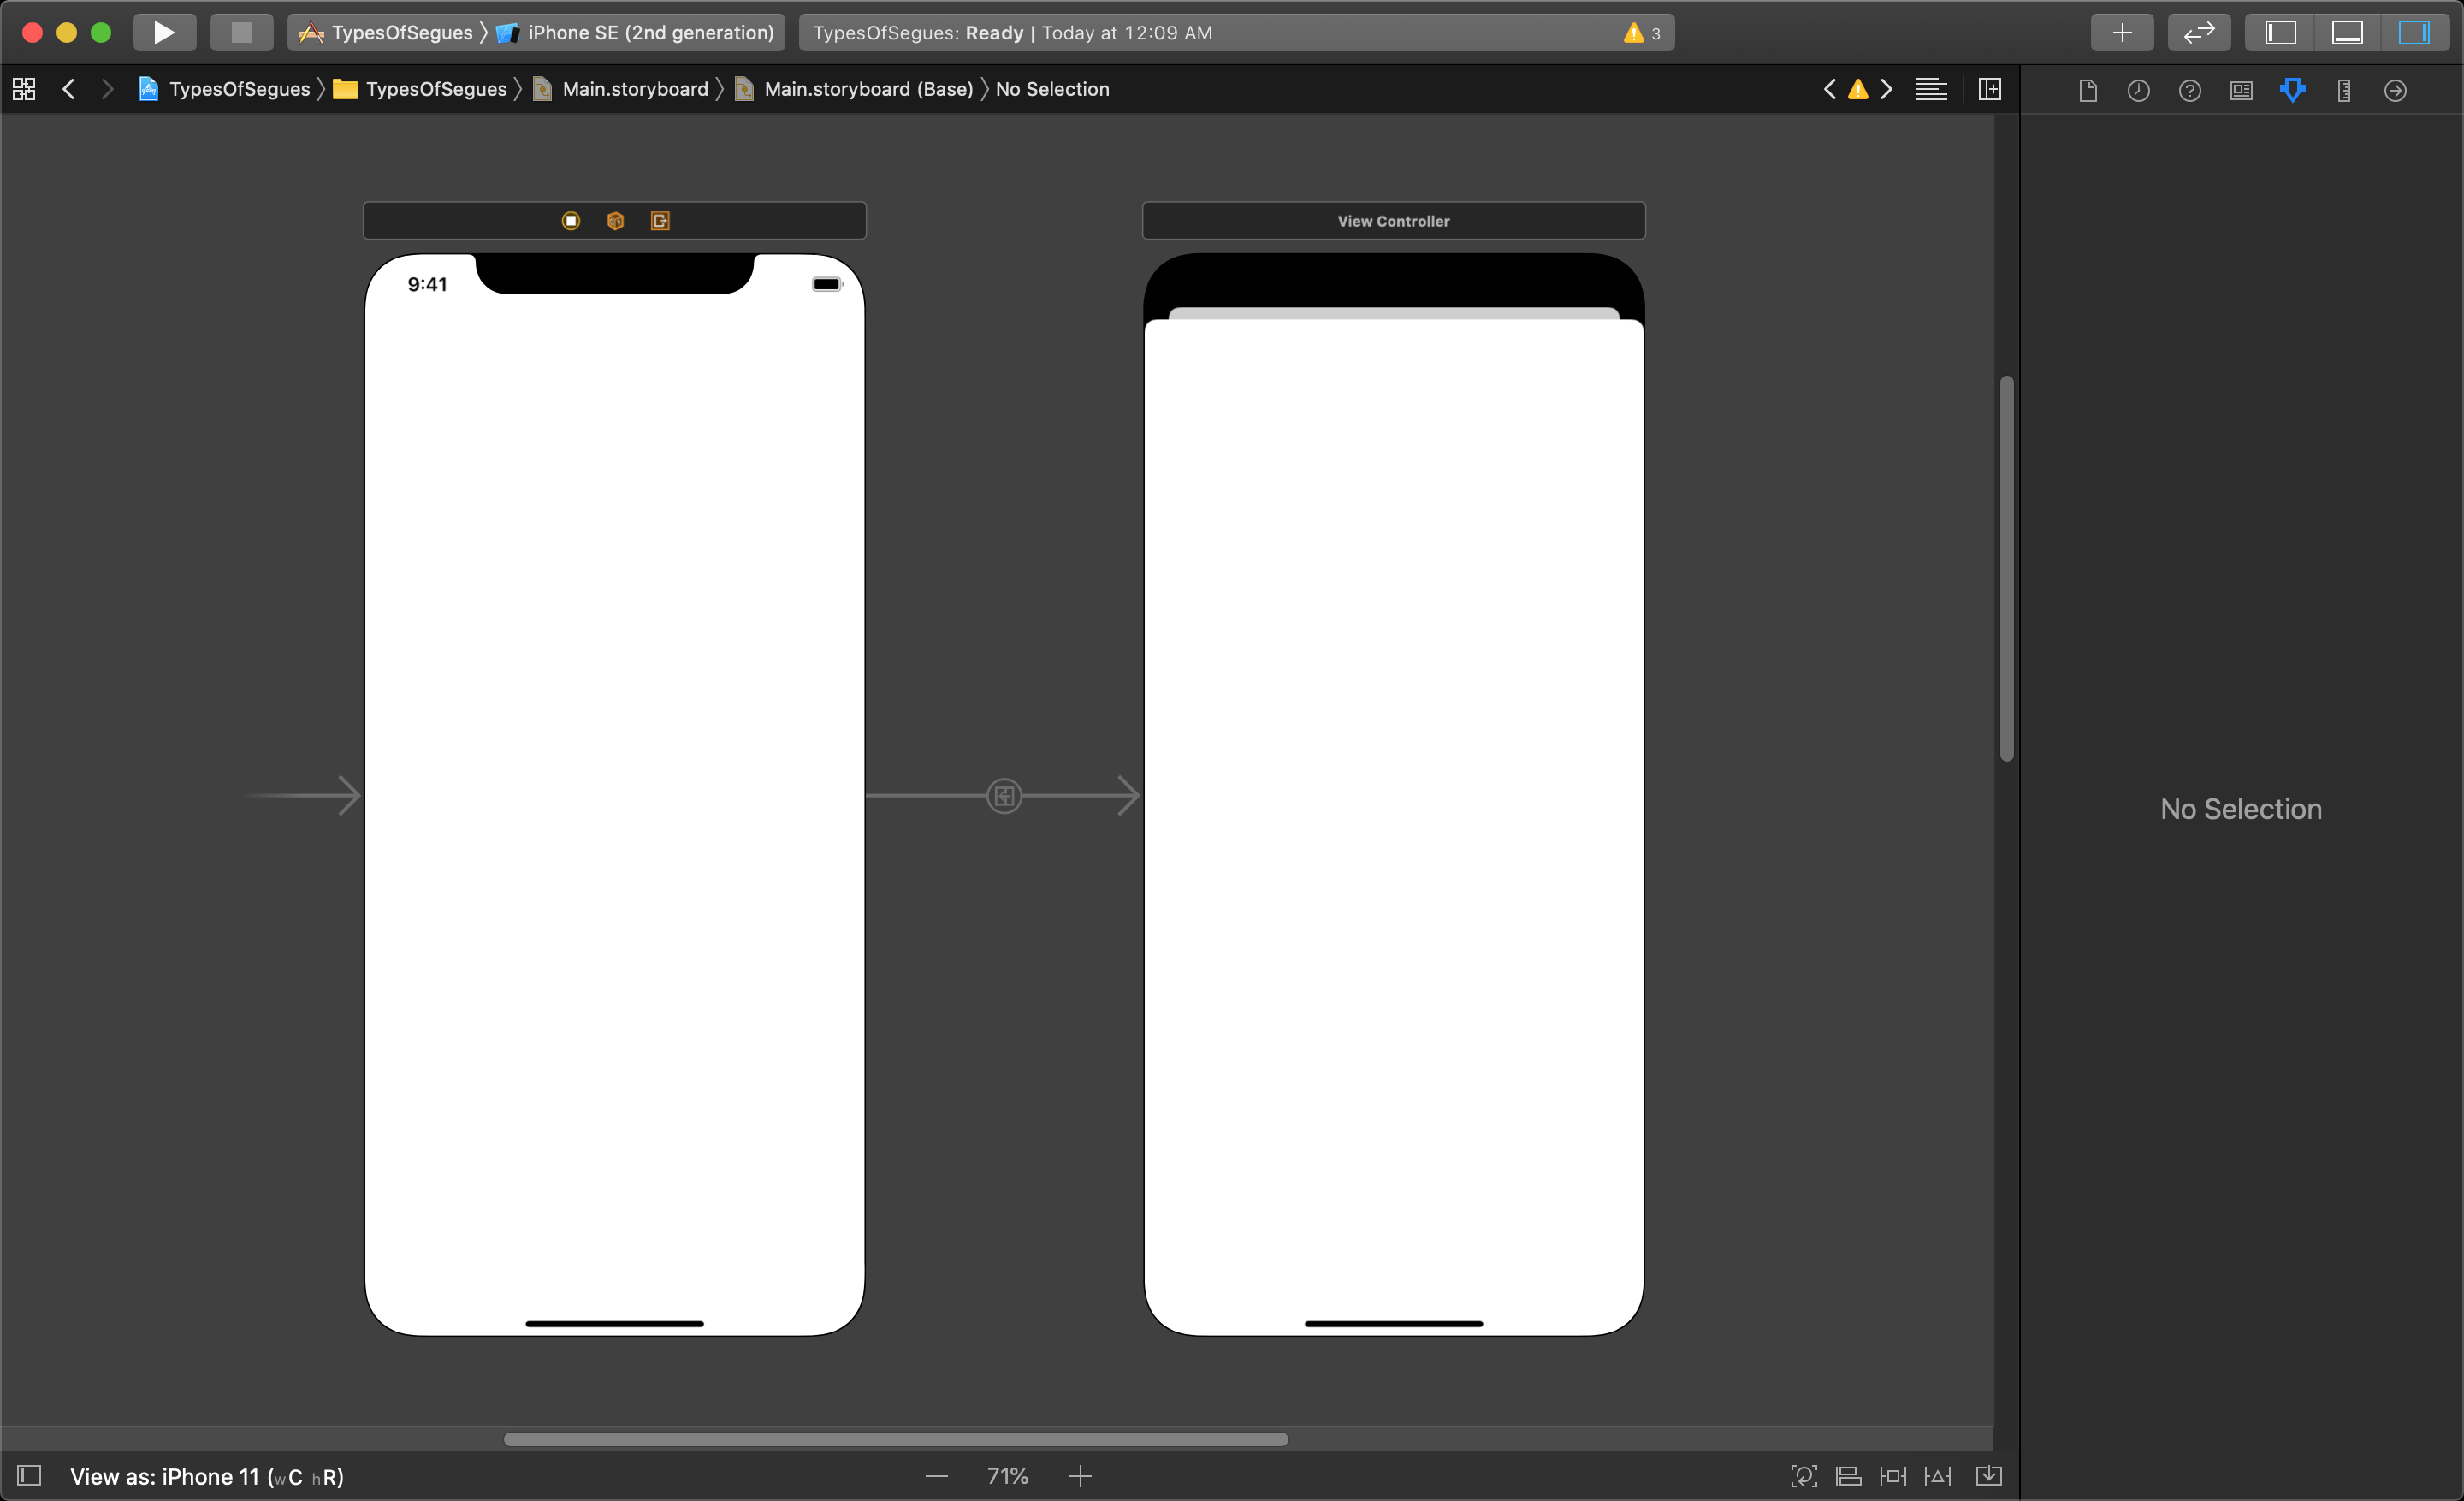The height and width of the screenshot is (1501, 2464).
Task: Jump to previous issue arrow
Action: (x=1829, y=89)
